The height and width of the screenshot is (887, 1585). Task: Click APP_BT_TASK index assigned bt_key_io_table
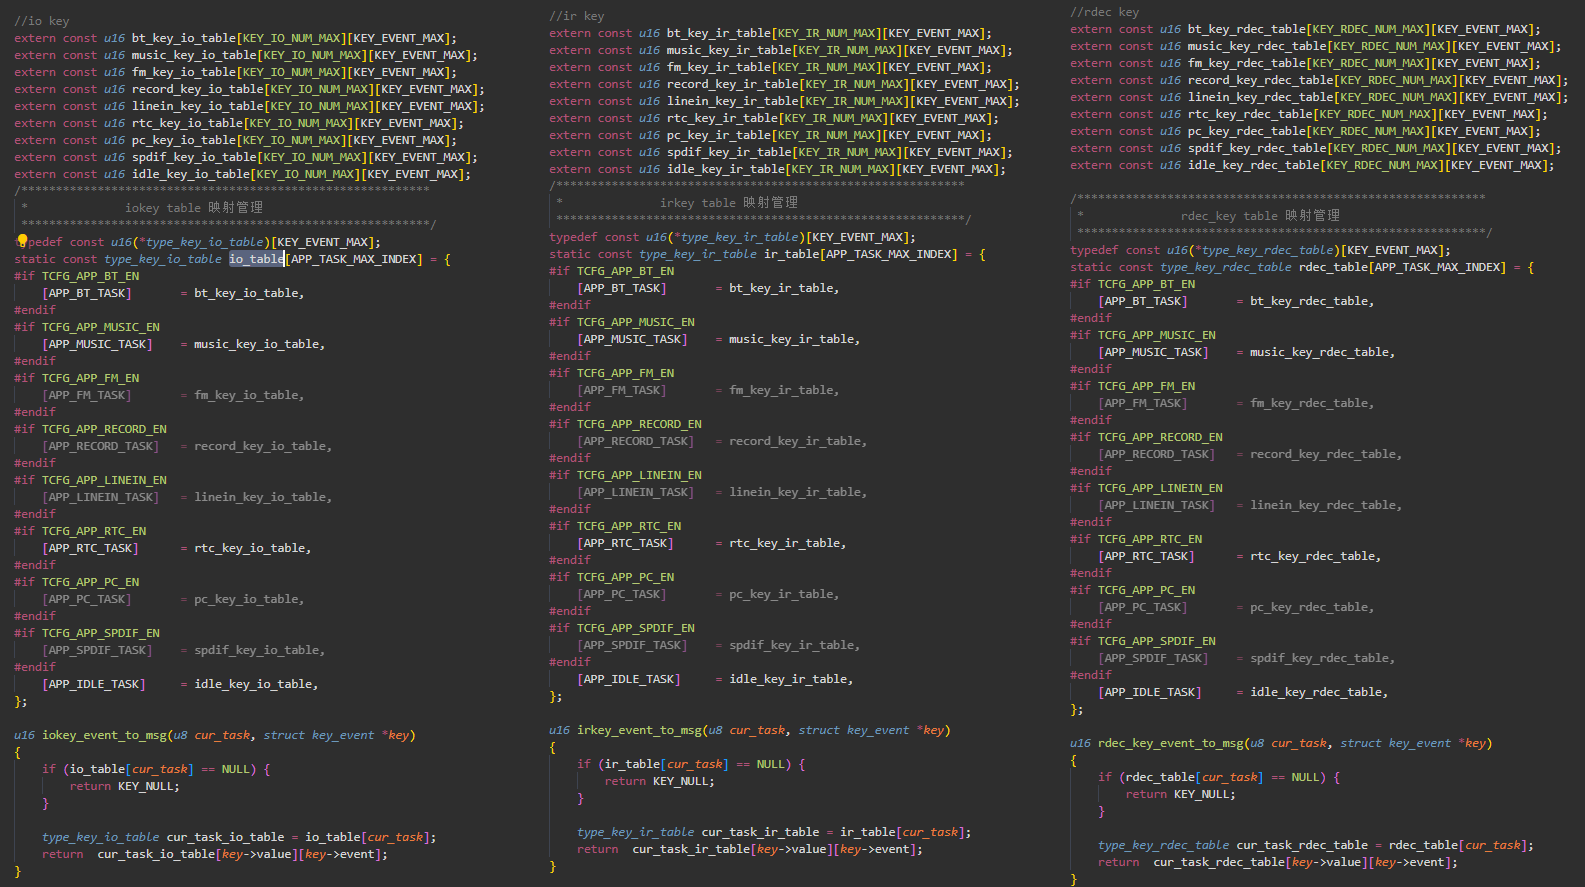point(87,293)
